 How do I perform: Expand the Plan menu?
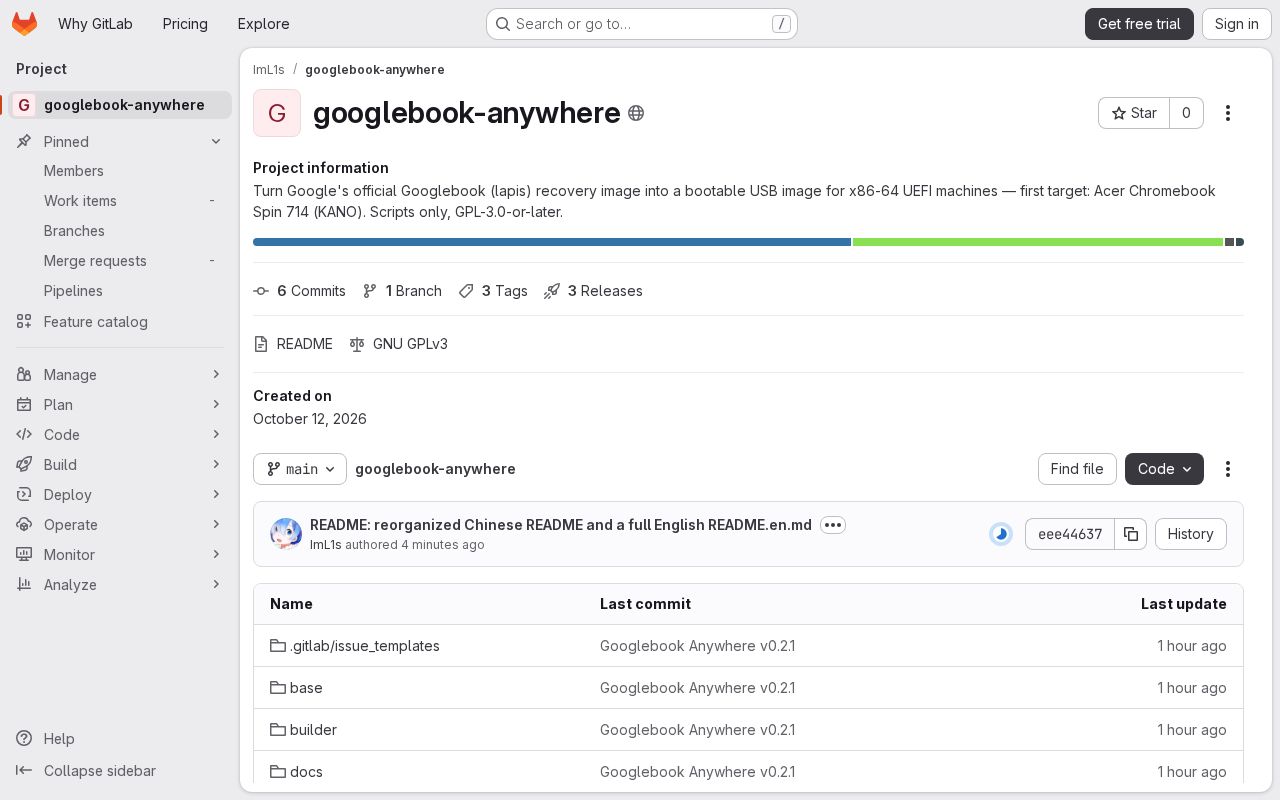pyautogui.click(x=120, y=405)
